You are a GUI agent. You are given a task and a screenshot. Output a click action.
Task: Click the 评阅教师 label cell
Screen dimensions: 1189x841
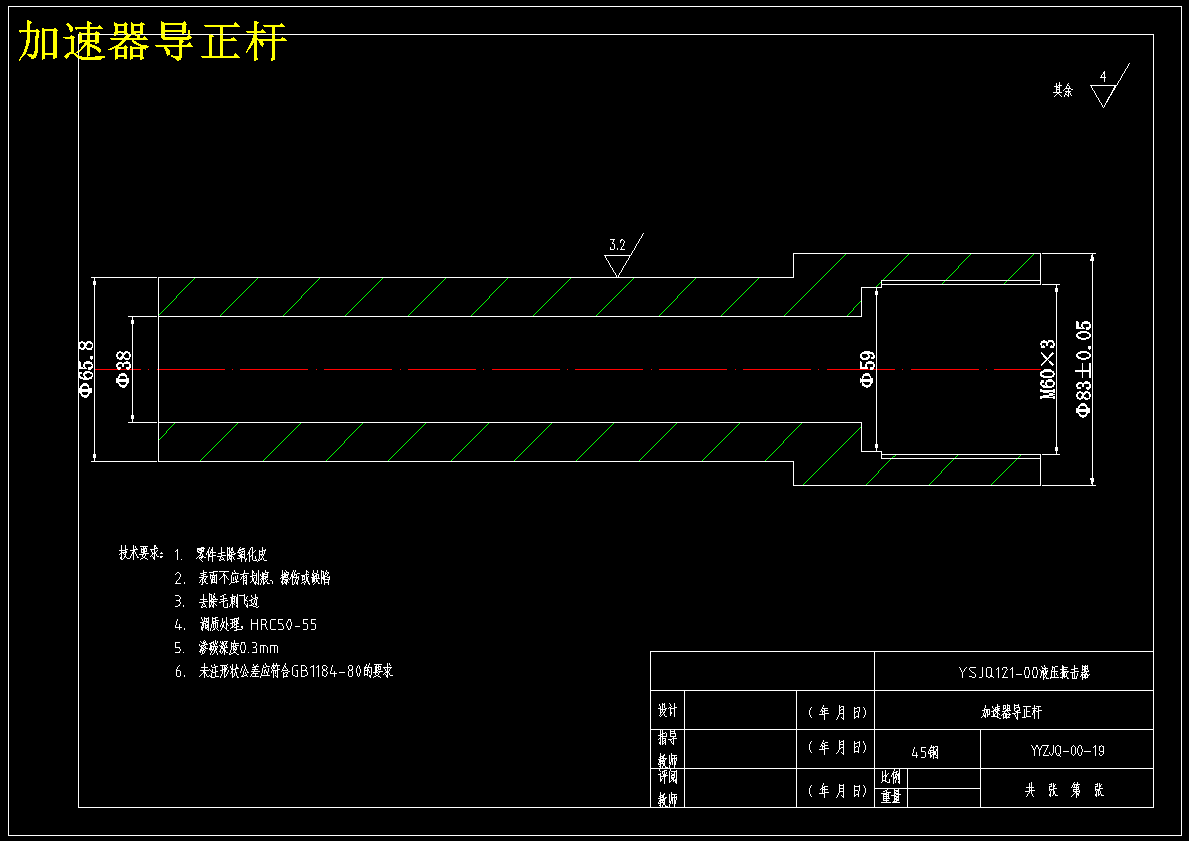click(x=667, y=788)
